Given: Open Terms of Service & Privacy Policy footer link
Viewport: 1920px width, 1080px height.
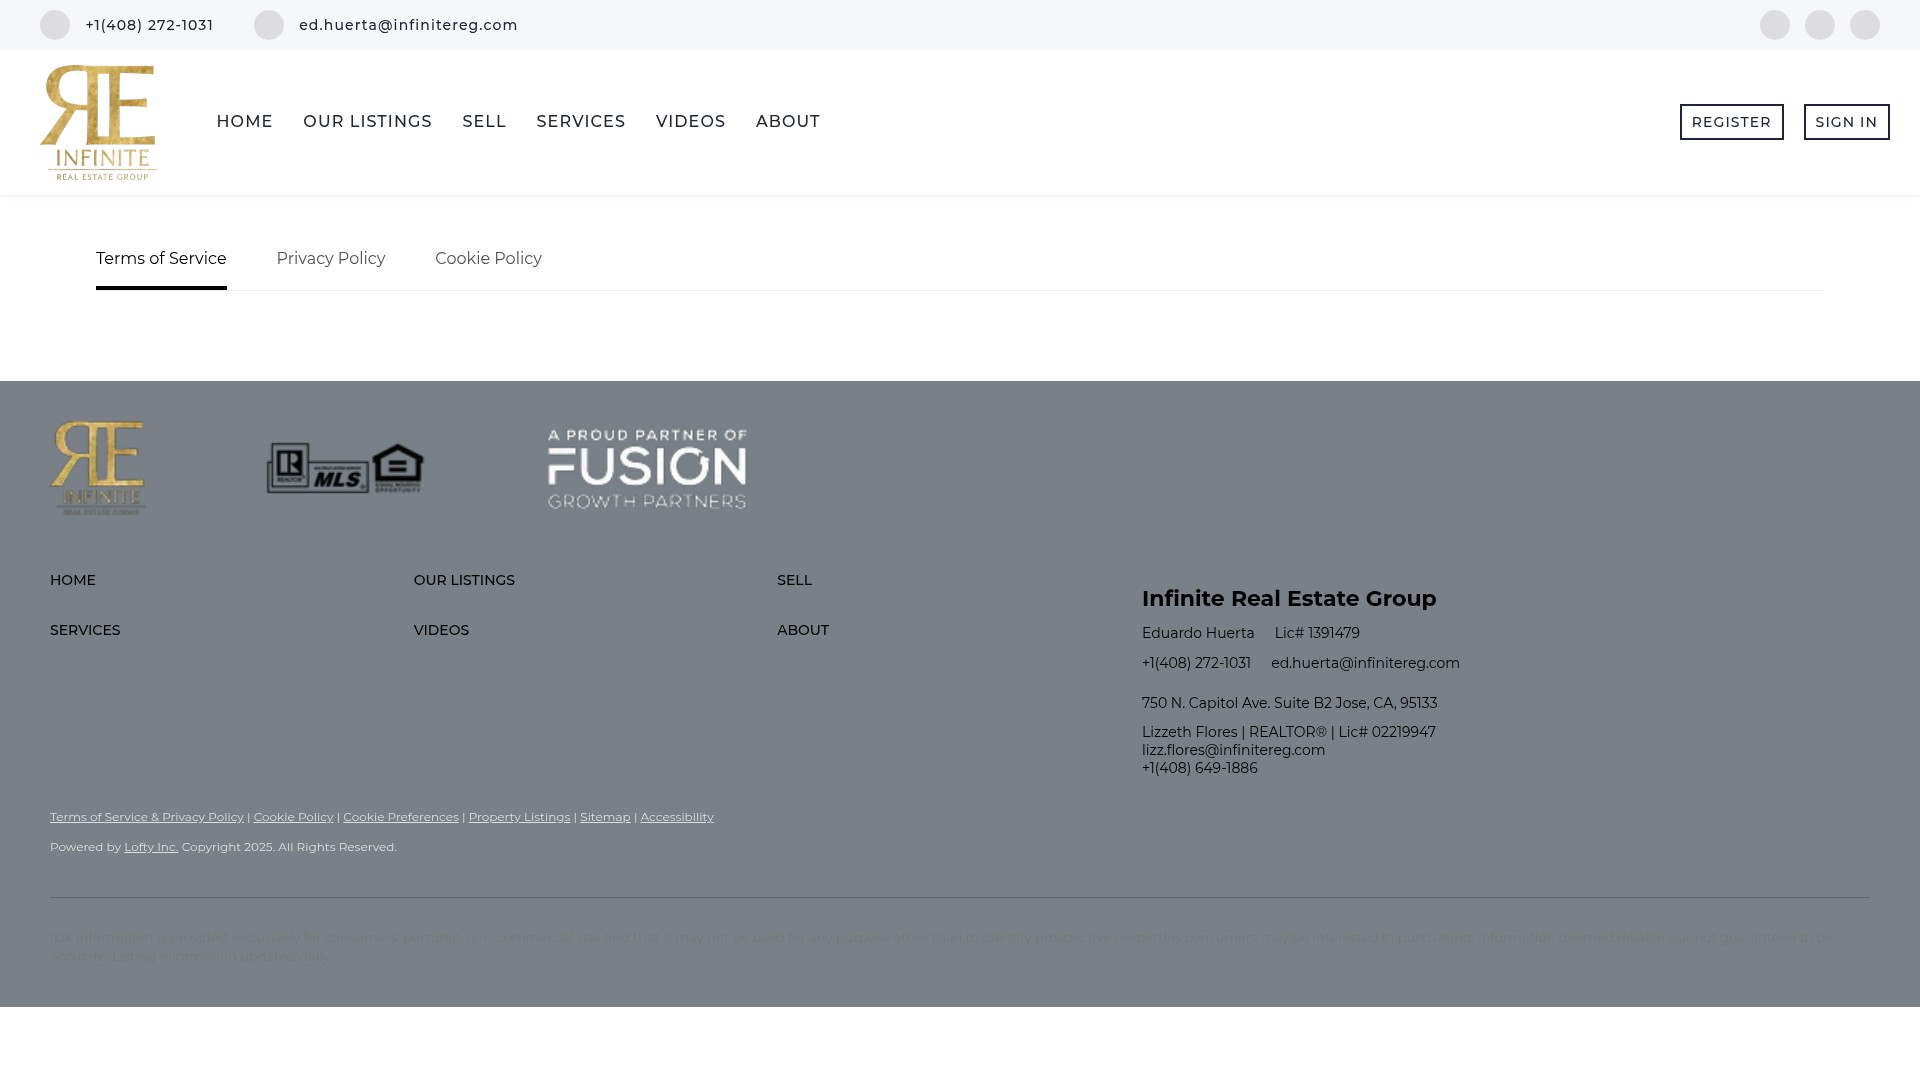Looking at the screenshot, I should [x=147, y=817].
